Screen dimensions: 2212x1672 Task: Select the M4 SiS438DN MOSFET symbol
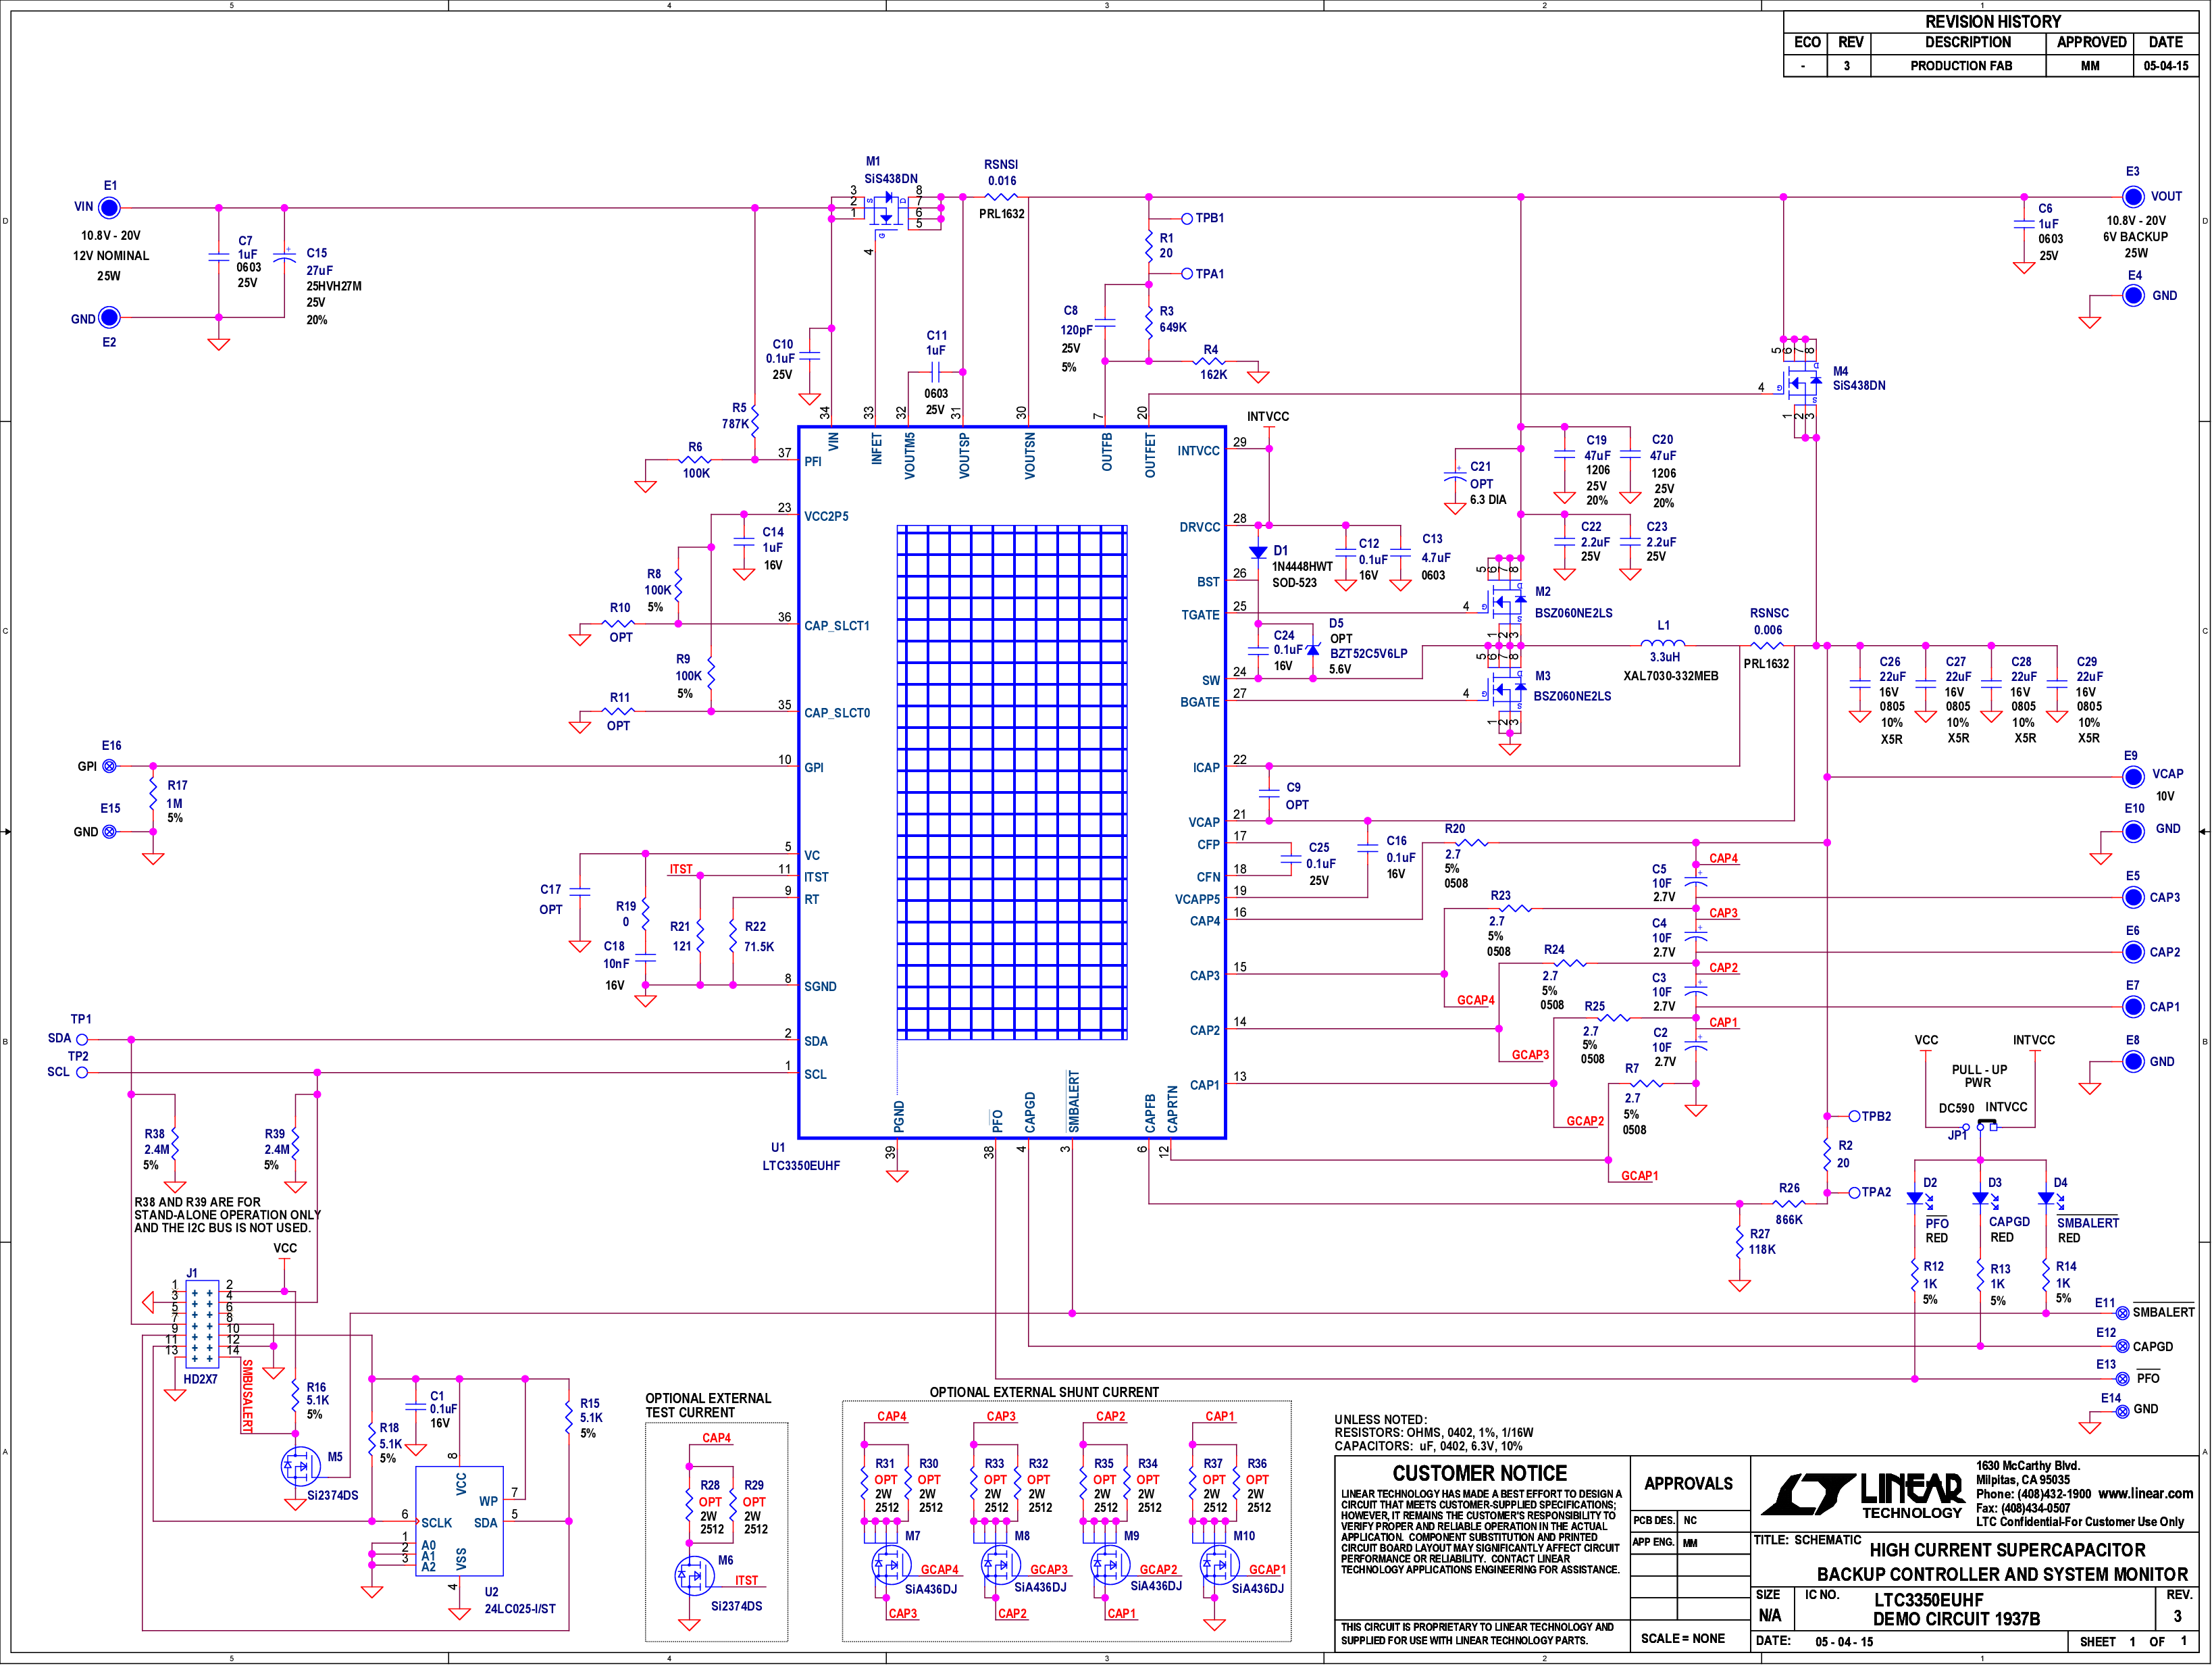(x=1801, y=386)
